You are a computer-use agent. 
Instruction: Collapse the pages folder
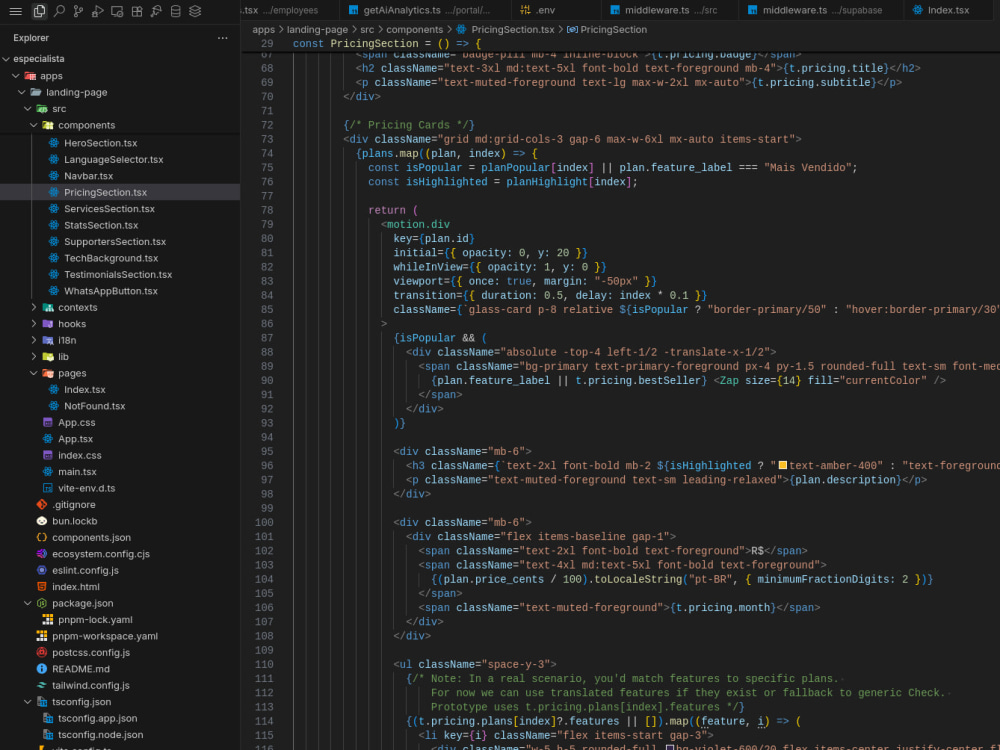click(34, 373)
